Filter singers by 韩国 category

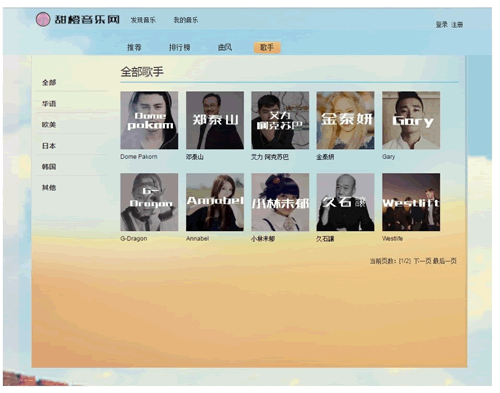pos(49,167)
